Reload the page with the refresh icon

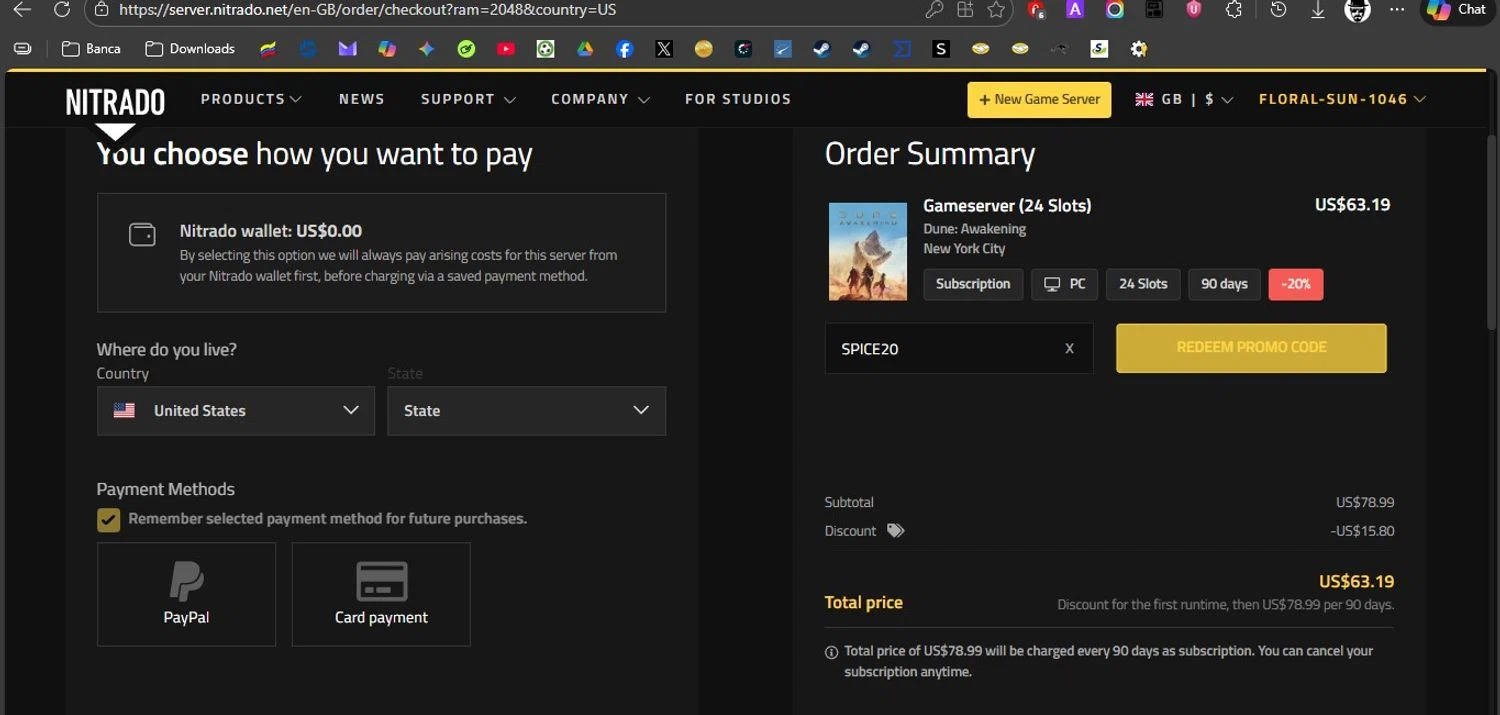(x=62, y=10)
